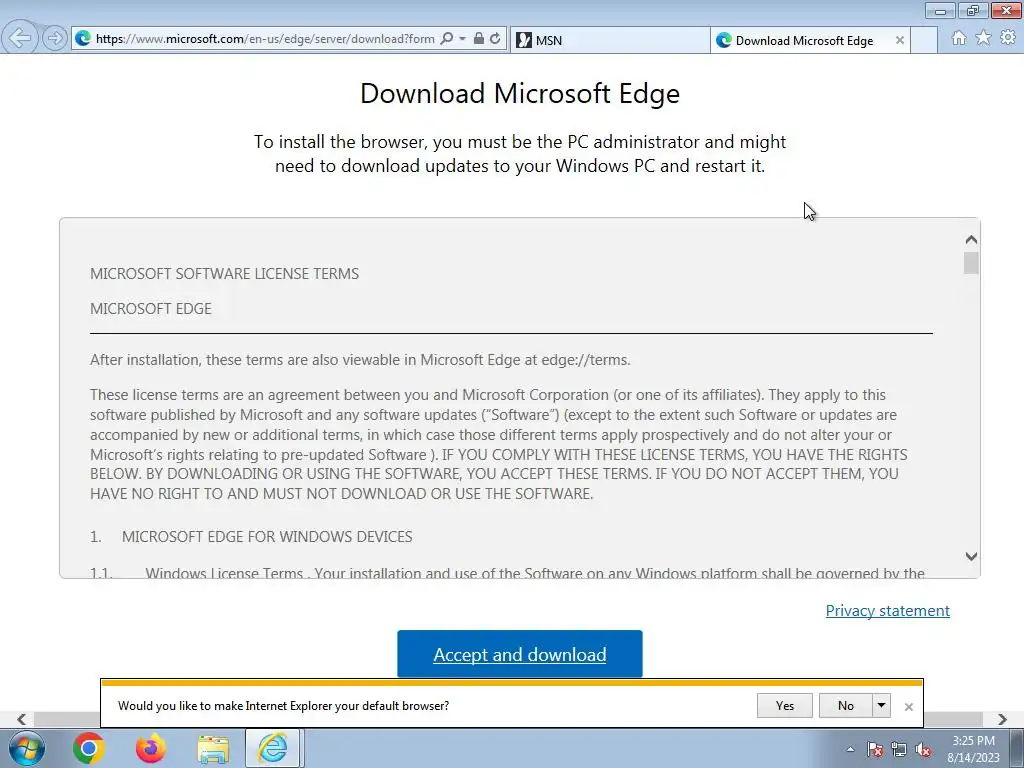Screen dimensions: 1024x768
Task: Open Windows Explorer folder in taskbar
Action: (213, 749)
